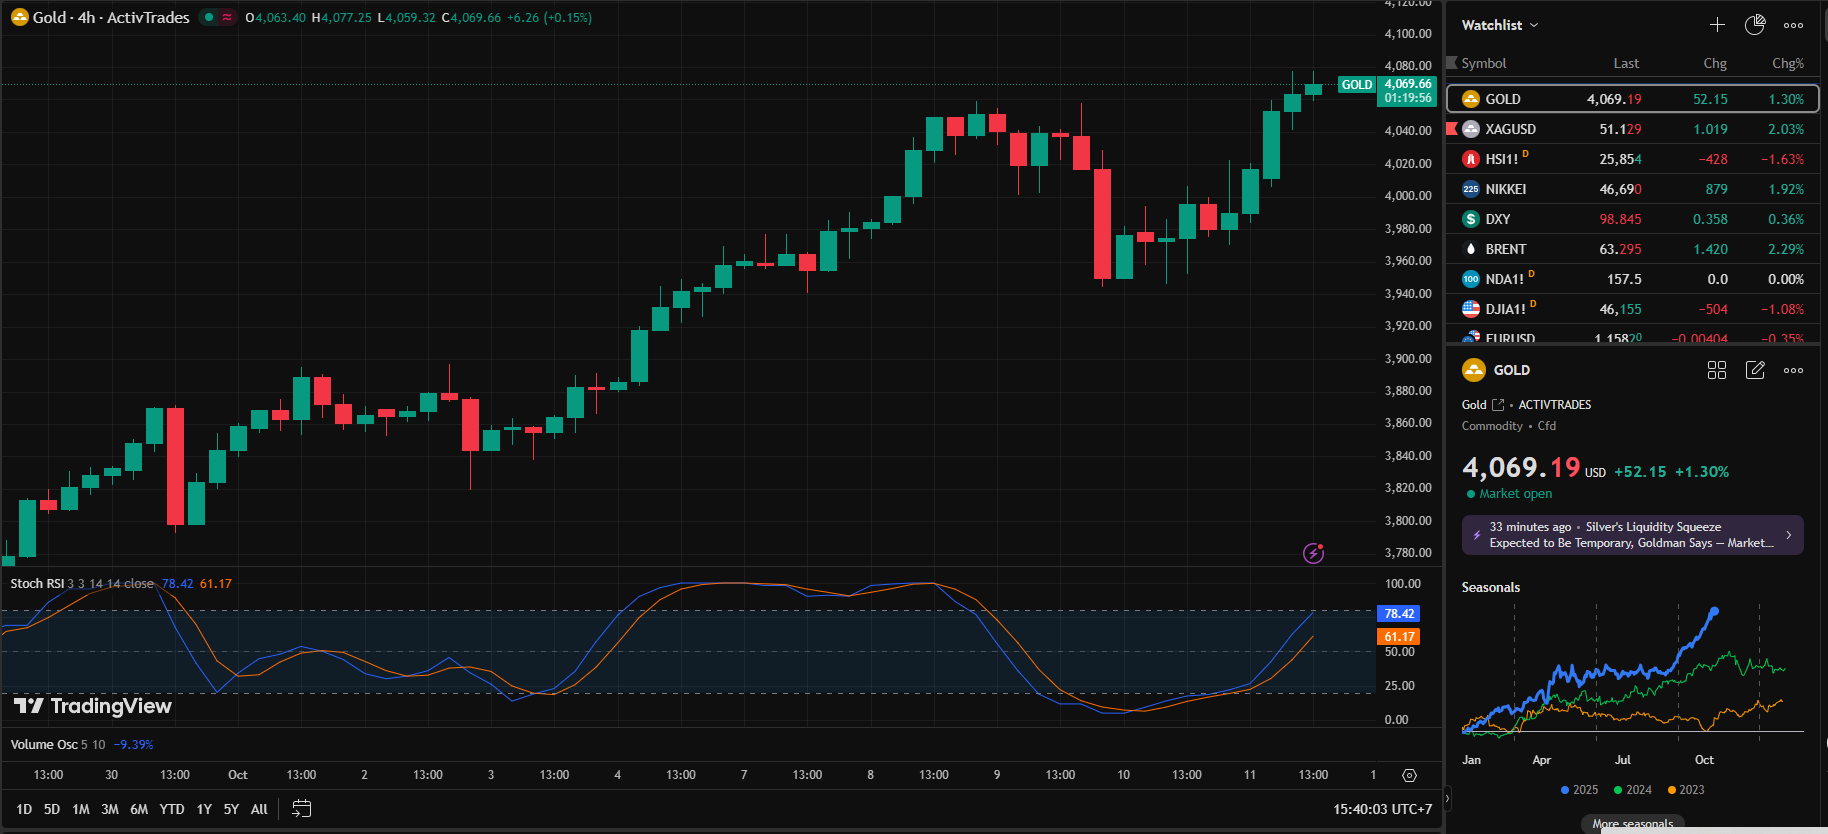Image resolution: width=1828 pixels, height=834 pixels.
Task: Open the watchlist advanced view pie icon
Action: [1755, 25]
